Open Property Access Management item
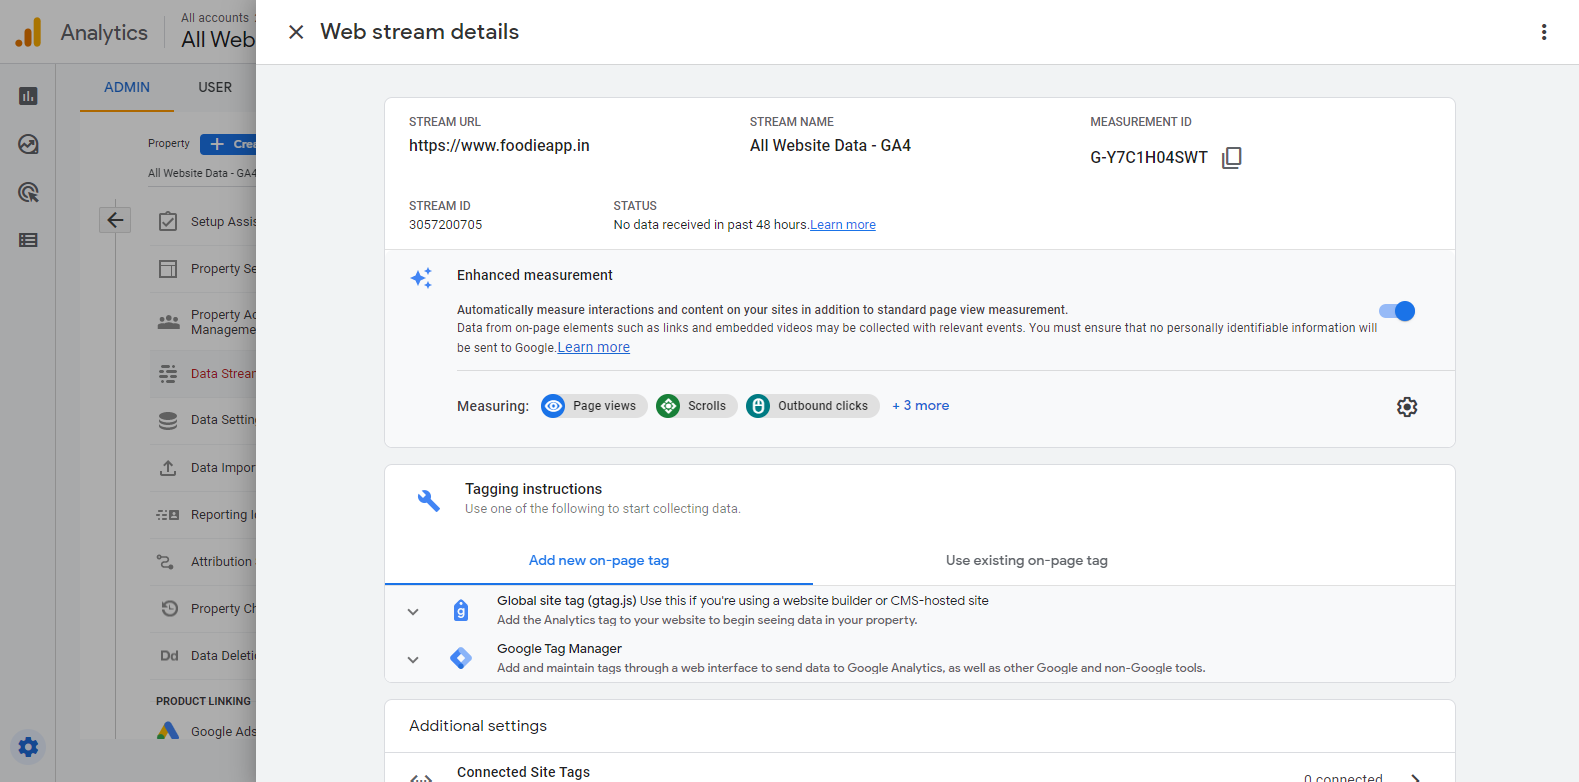The image size is (1579, 782). pyautogui.click(x=203, y=322)
